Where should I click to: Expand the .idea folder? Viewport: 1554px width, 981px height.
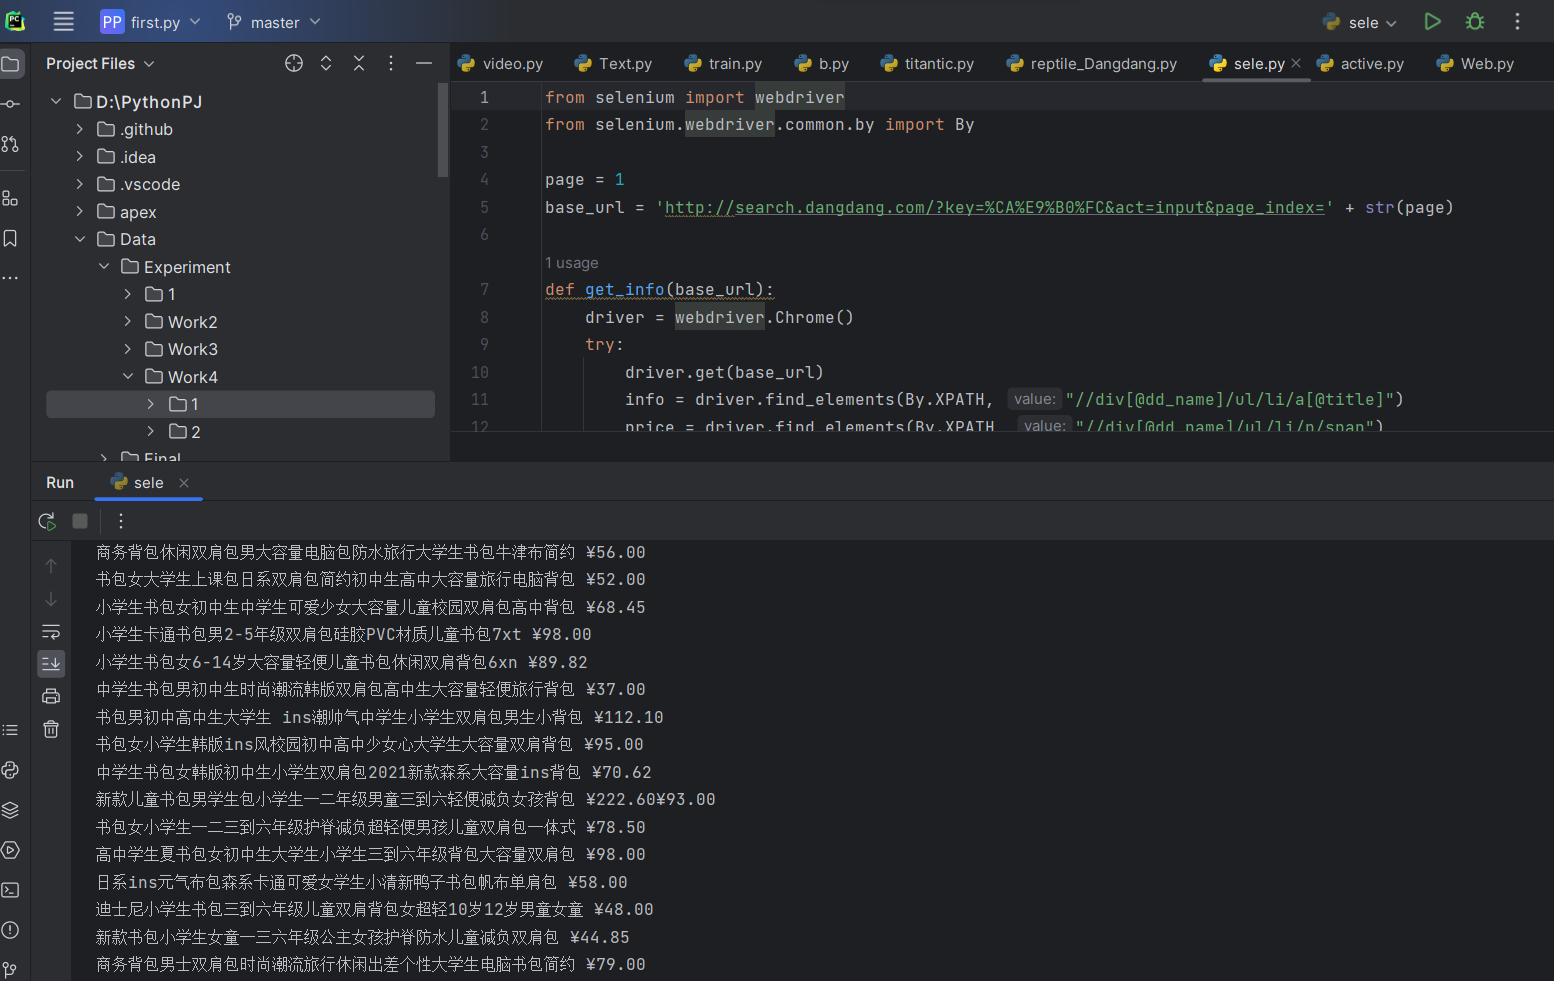pyautogui.click(x=80, y=157)
